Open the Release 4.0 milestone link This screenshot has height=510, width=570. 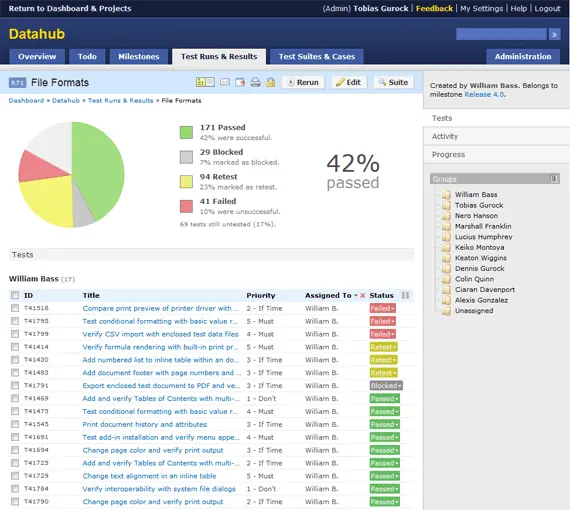pyautogui.click(x=484, y=95)
